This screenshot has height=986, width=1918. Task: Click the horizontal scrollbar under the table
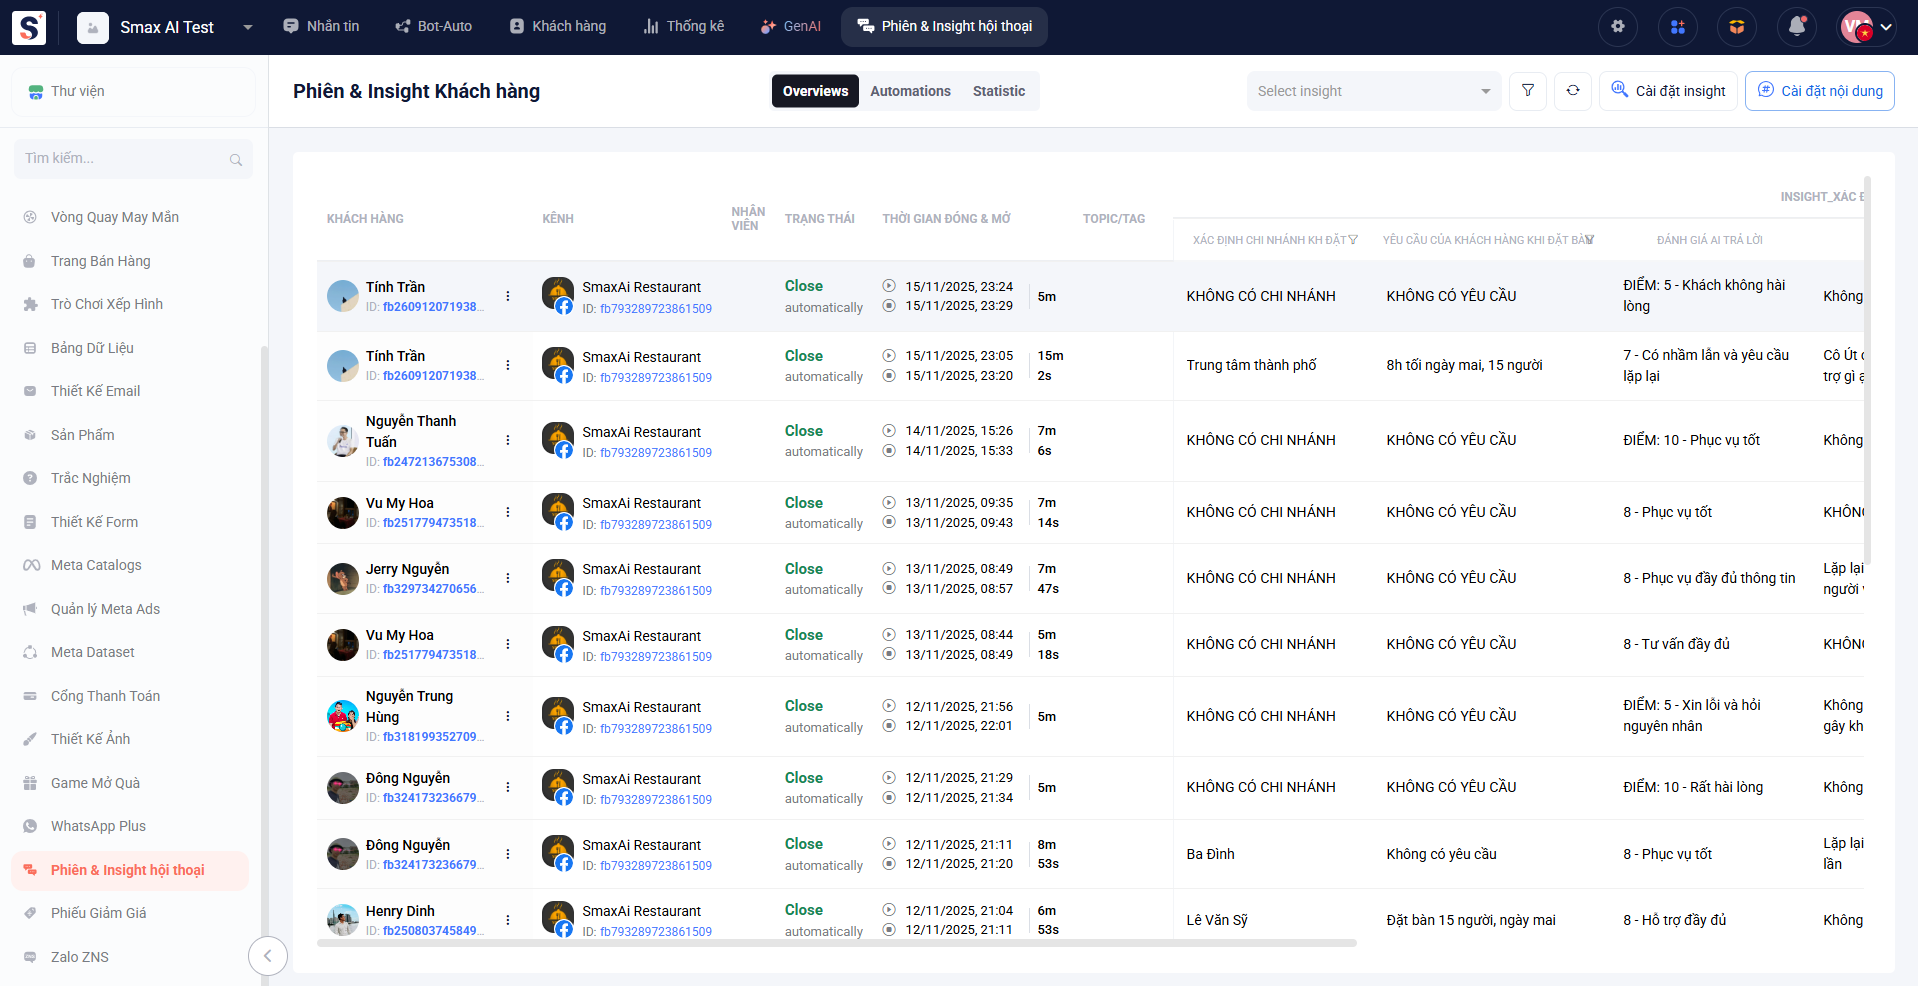point(836,943)
